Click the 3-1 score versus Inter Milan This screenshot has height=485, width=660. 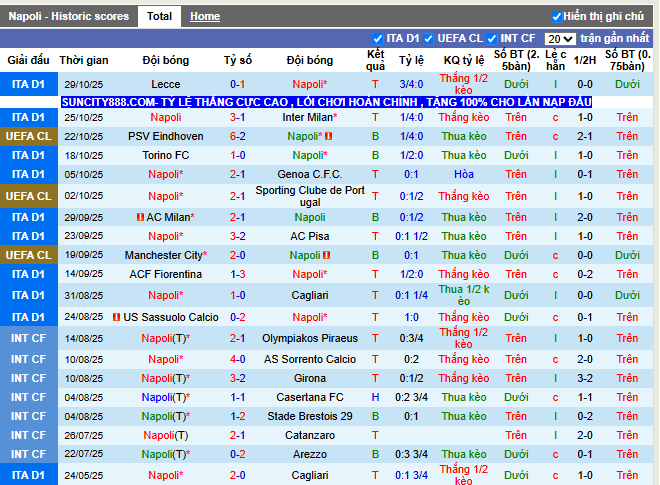click(238, 117)
